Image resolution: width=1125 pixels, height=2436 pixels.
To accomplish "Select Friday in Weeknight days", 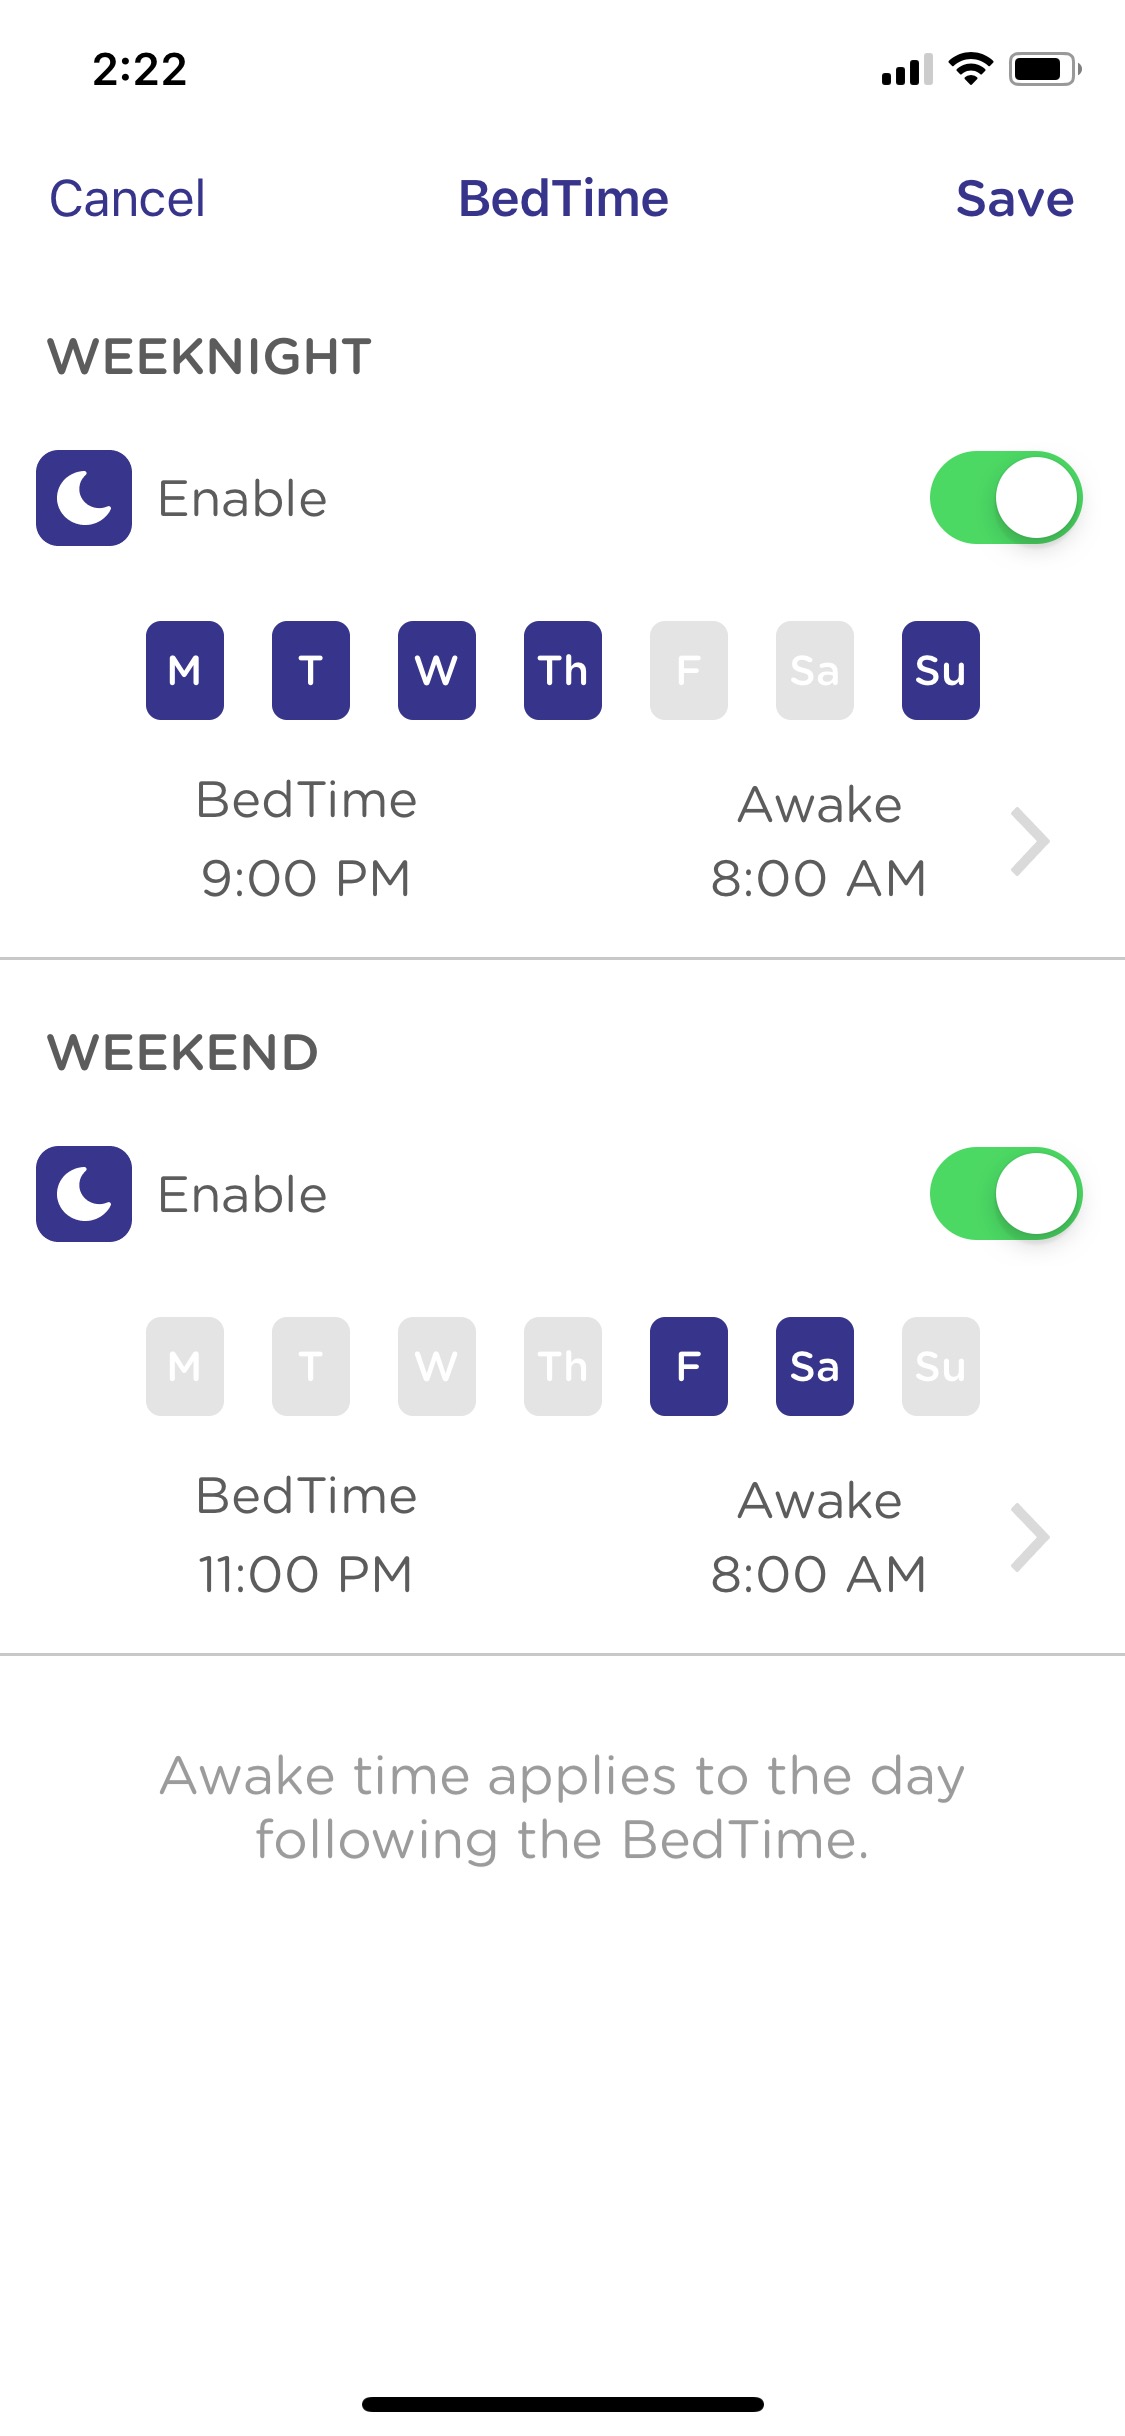I will click(x=689, y=670).
